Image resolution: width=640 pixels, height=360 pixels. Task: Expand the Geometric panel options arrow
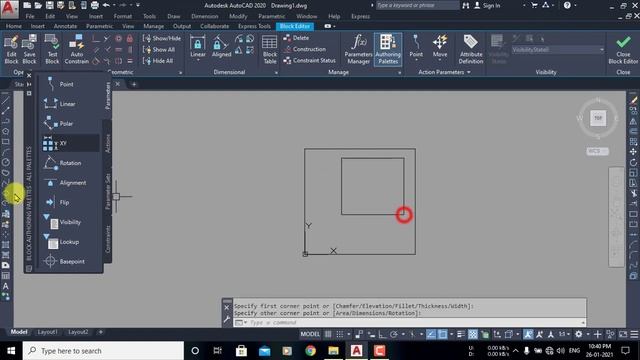(x=180, y=73)
